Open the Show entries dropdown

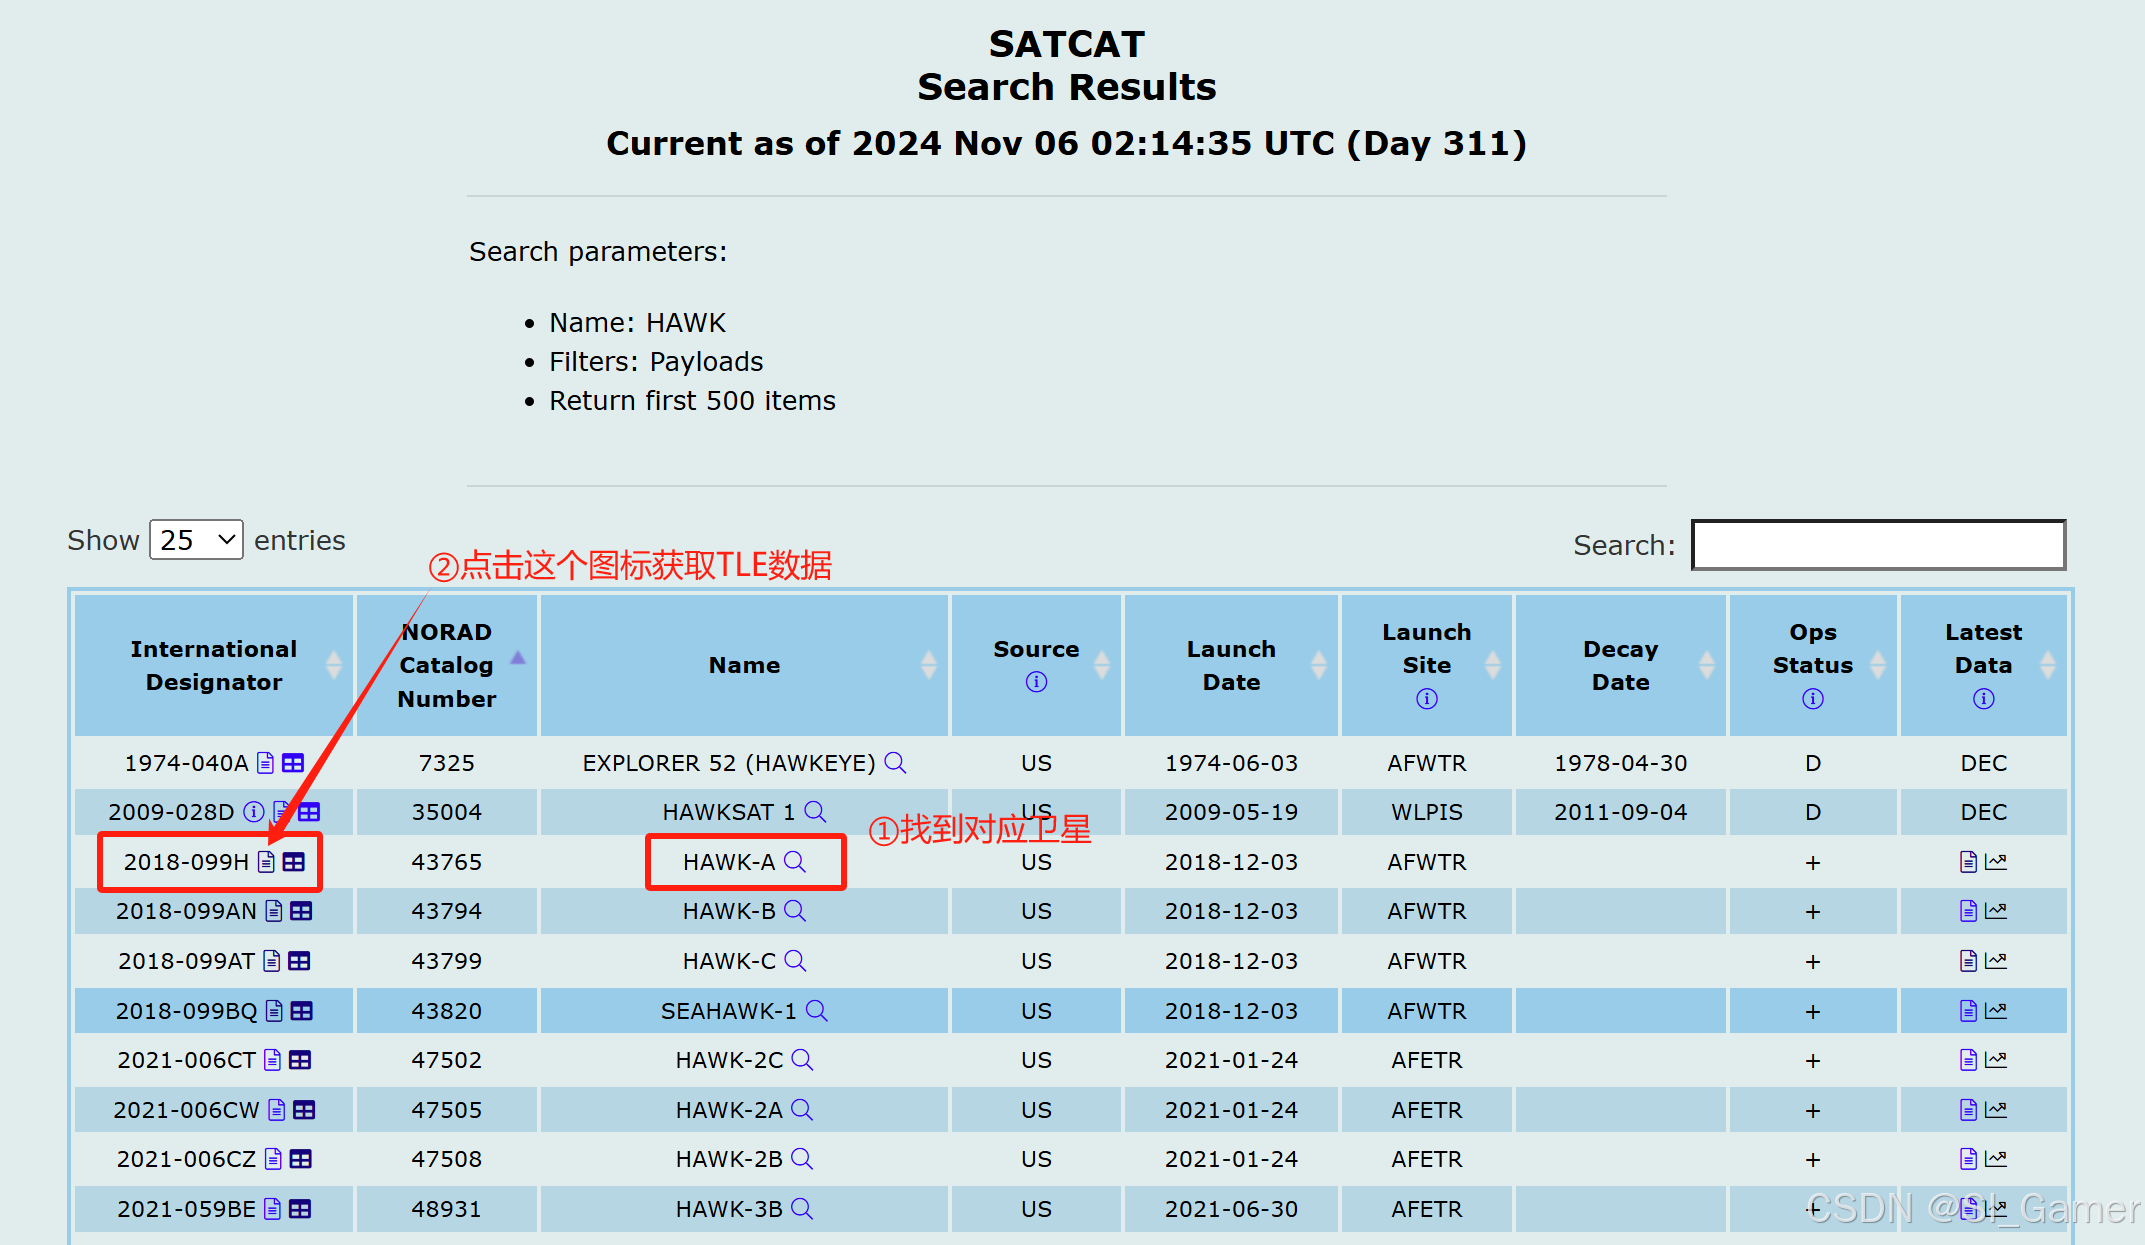coord(196,540)
